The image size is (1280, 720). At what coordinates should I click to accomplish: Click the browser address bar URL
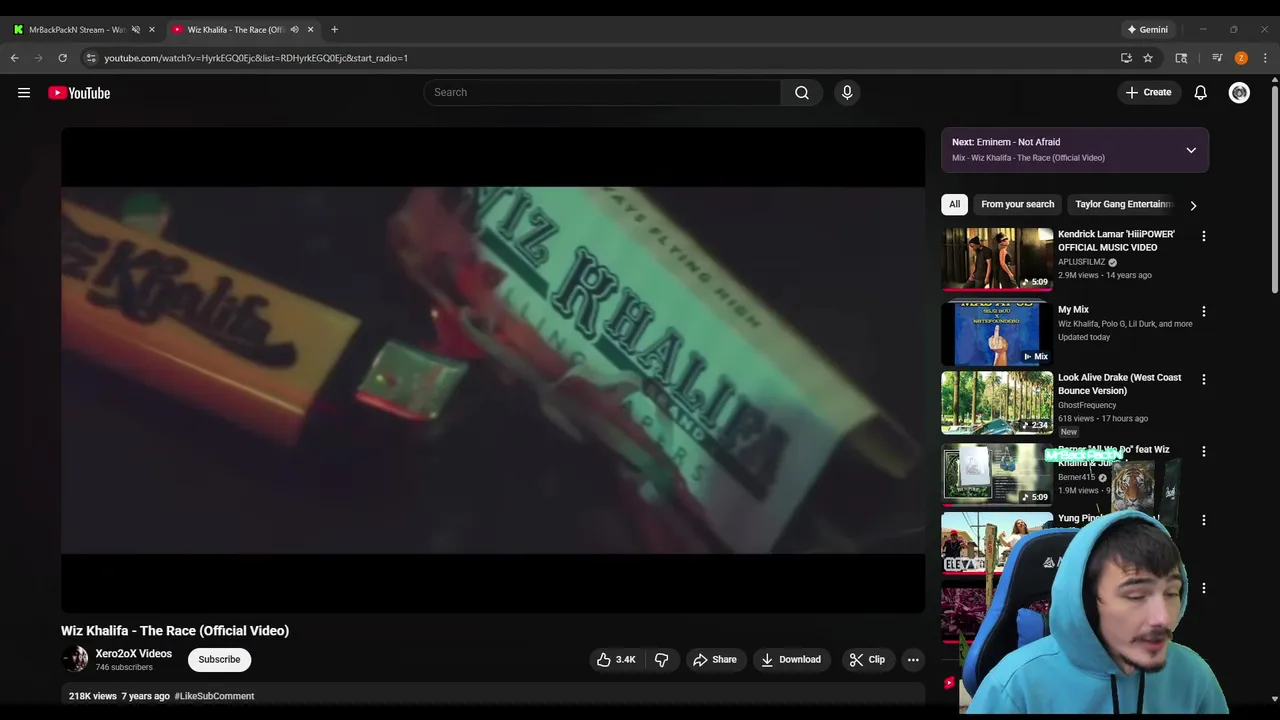pyautogui.click(x=256, y=58)
